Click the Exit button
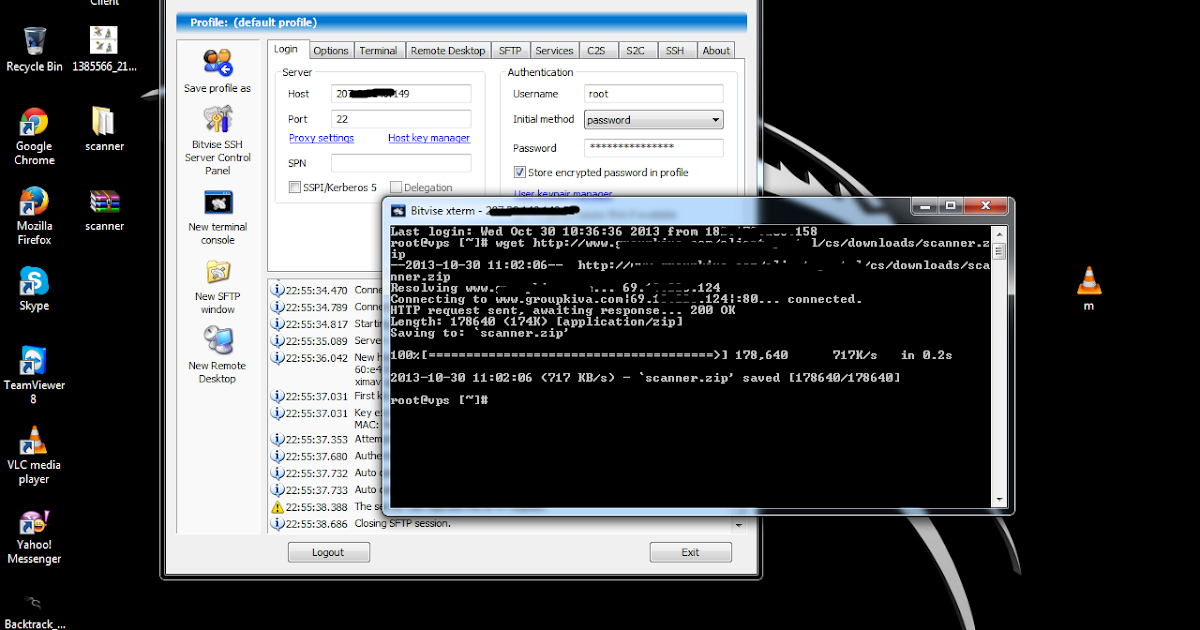The height and width of the screenshot is (630, 1200). (x=690, y=552)
